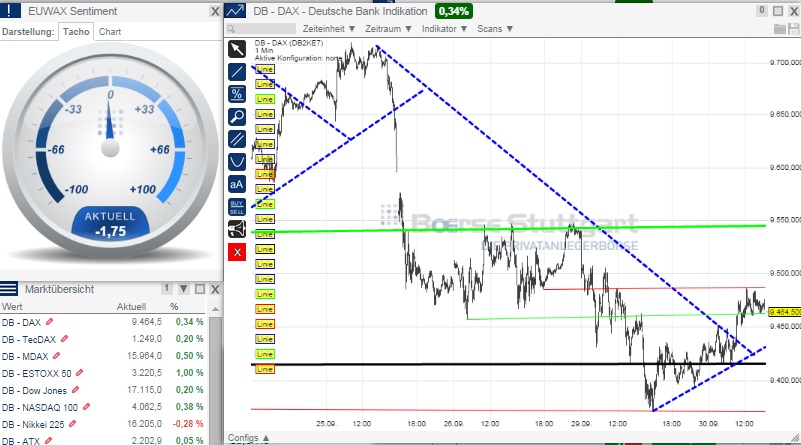Select the DB - NASDAQ 100 row name

pos(40,407)
